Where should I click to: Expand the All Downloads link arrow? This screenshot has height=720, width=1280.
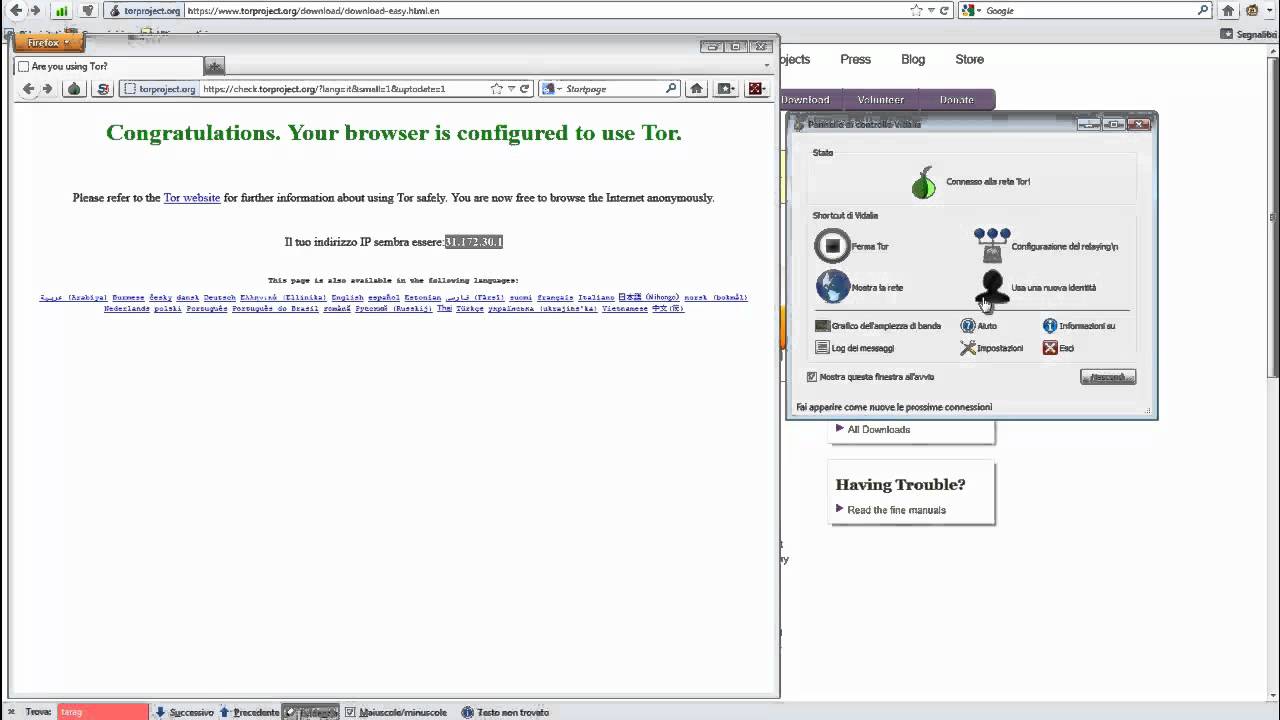click(840, 429)
